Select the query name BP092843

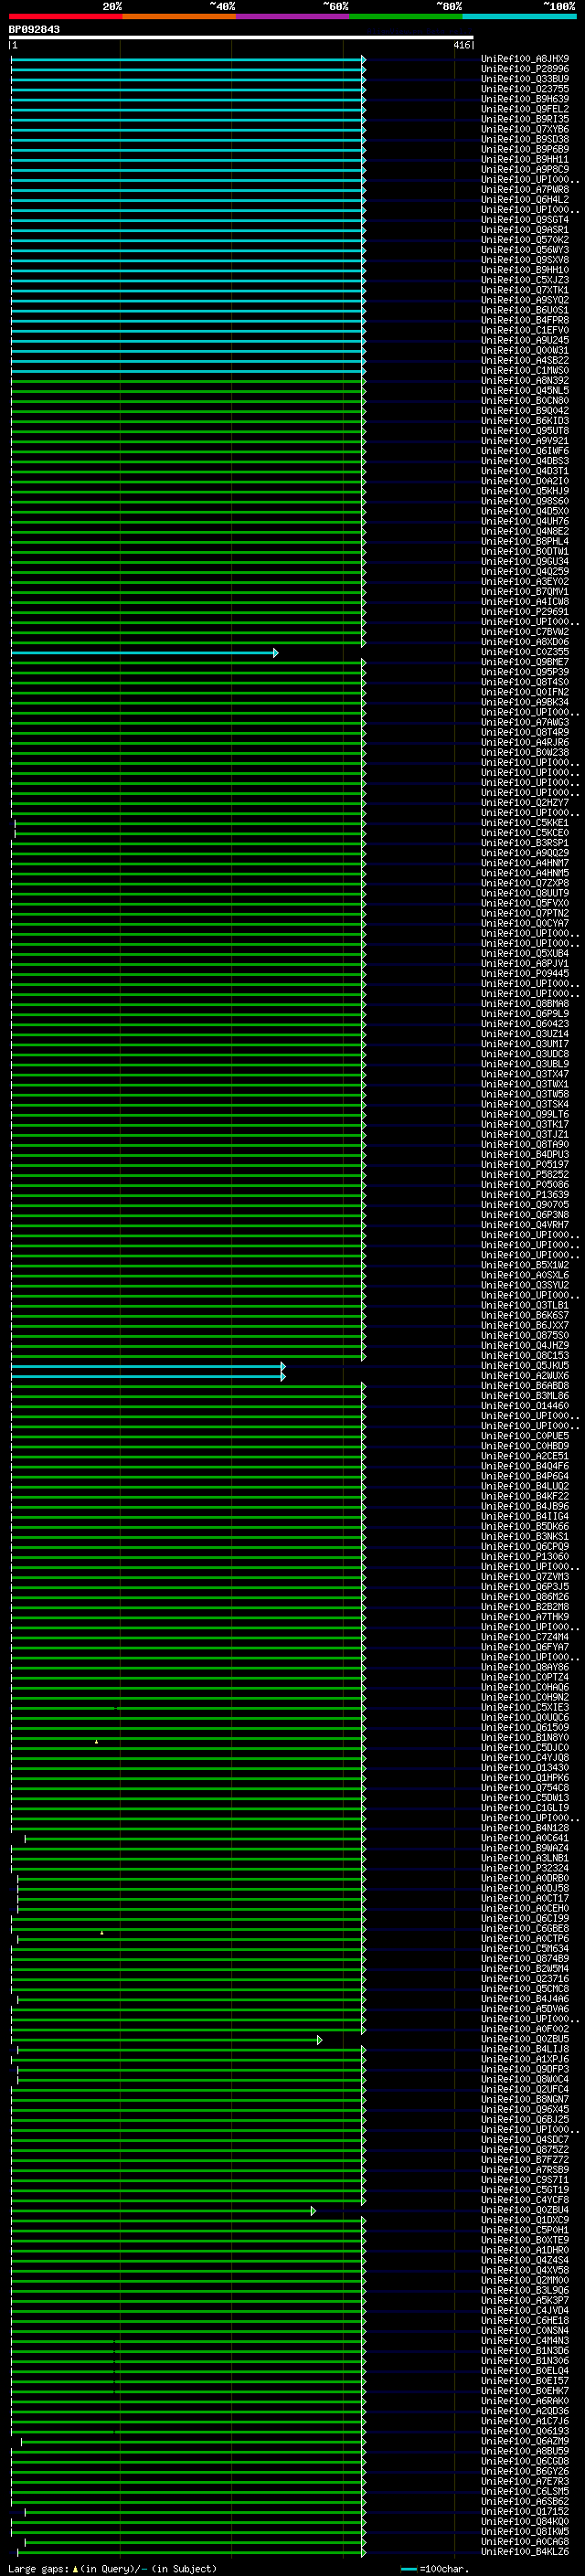[x=34, y=29]
